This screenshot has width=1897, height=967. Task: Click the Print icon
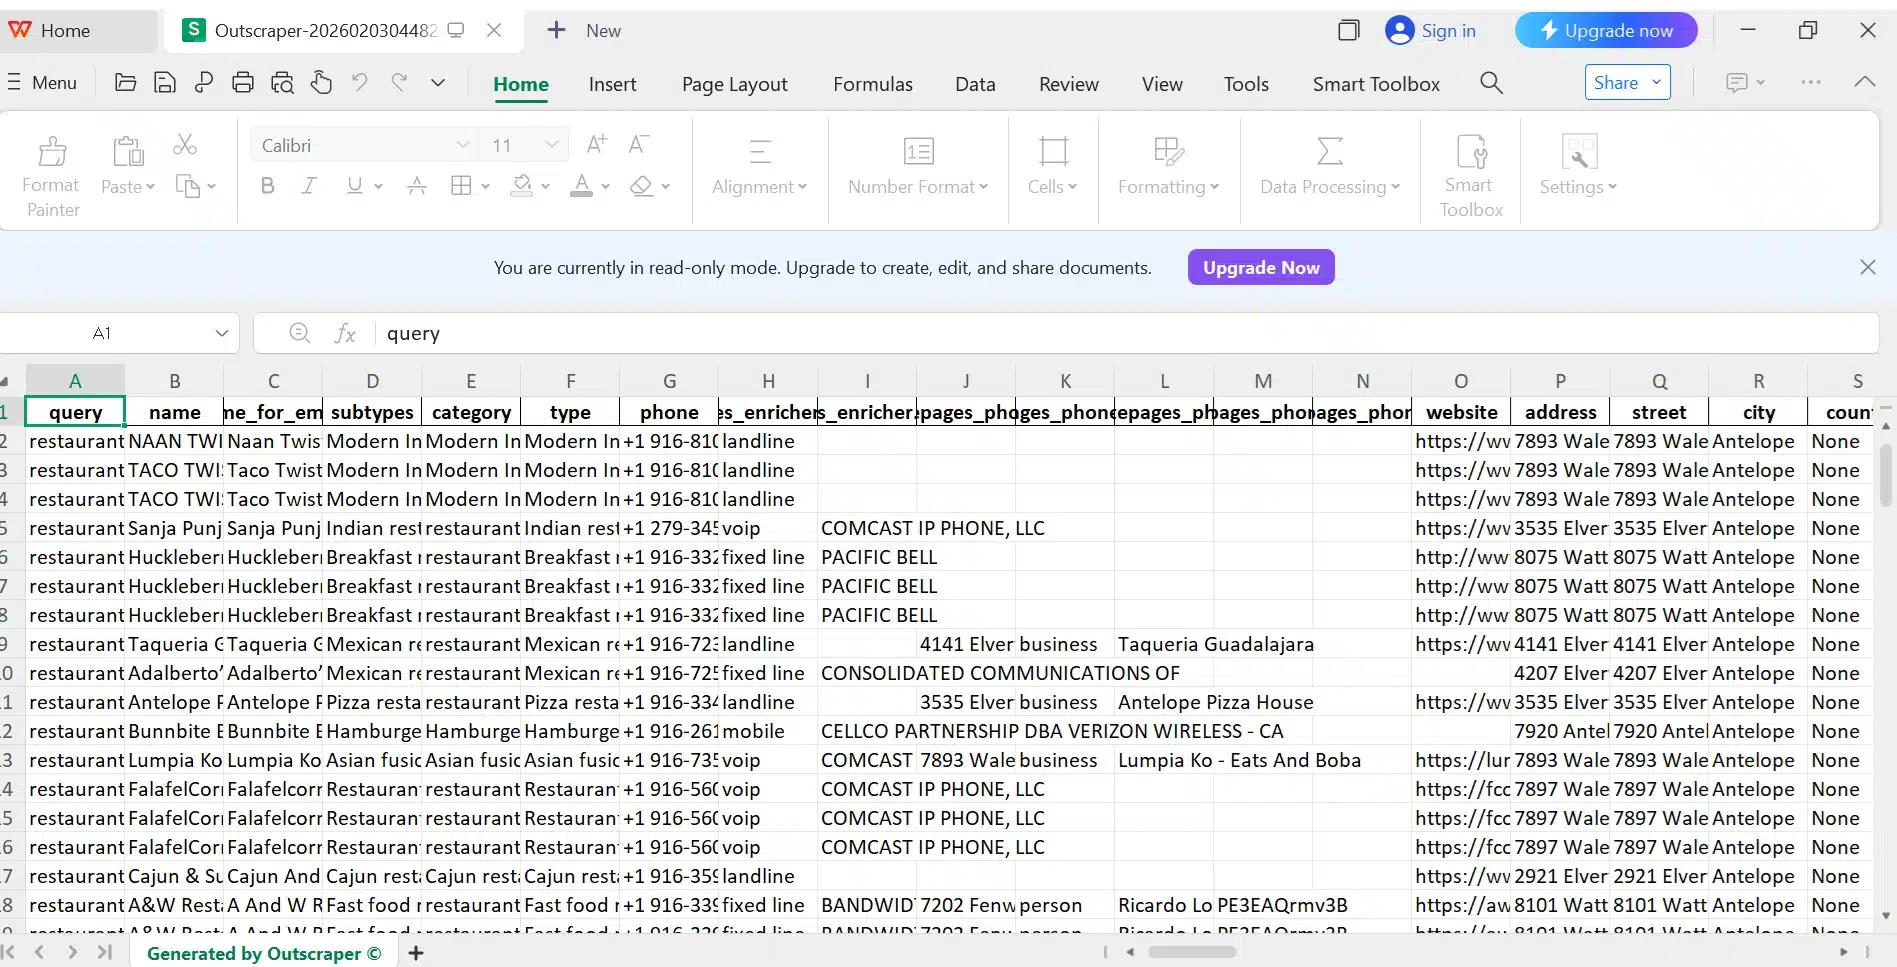(x=243, y=83)
